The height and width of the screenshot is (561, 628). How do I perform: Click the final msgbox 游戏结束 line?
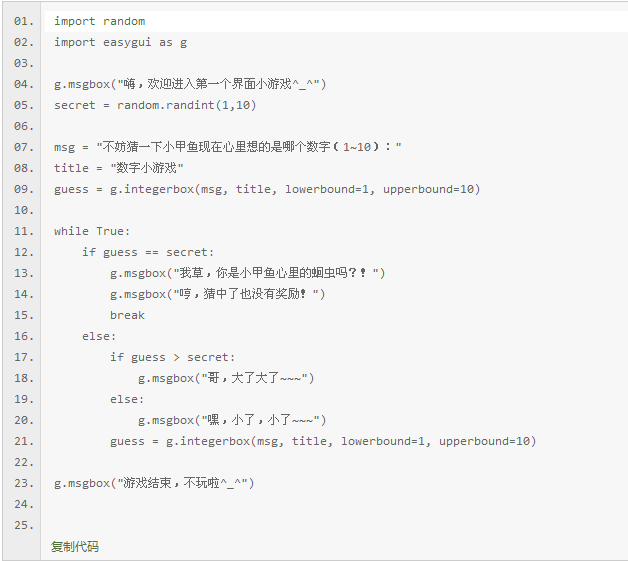coord(154,483)
